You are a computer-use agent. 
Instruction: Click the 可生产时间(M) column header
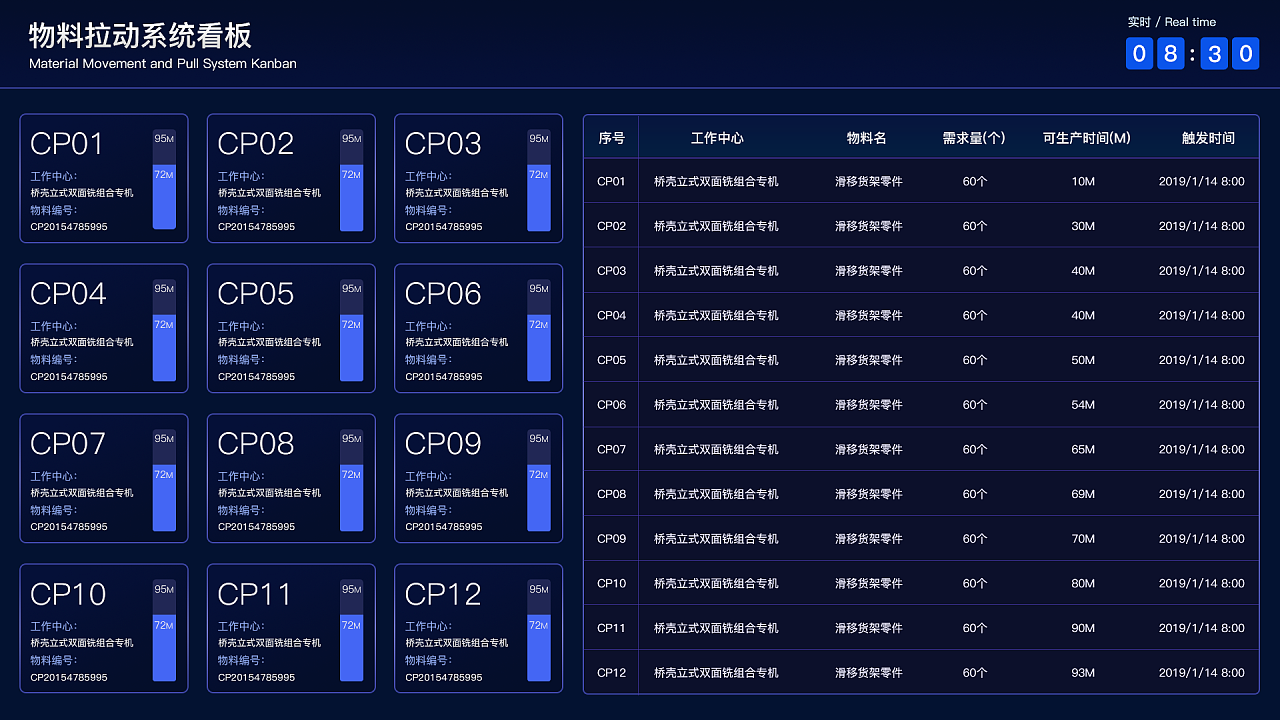[x=1086, y=138]
